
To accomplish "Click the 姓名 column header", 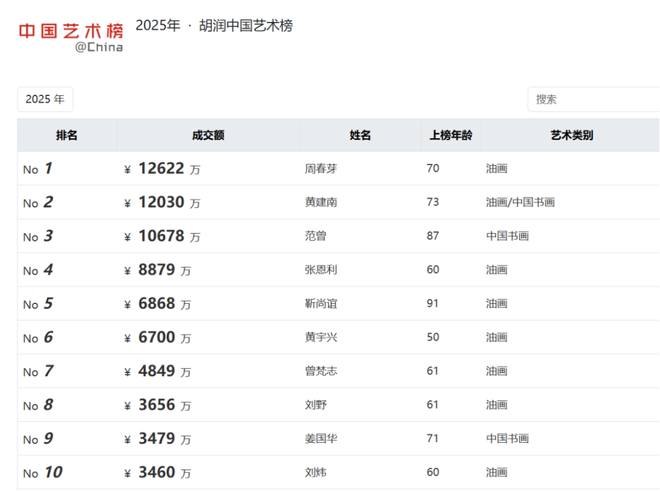I will point(360,135).
